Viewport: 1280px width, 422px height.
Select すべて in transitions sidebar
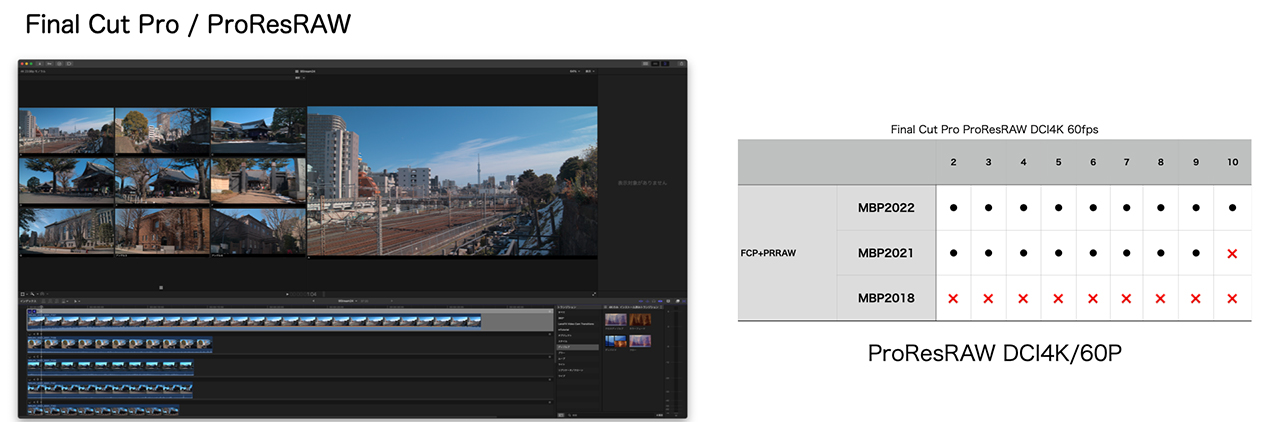[562, 312]
